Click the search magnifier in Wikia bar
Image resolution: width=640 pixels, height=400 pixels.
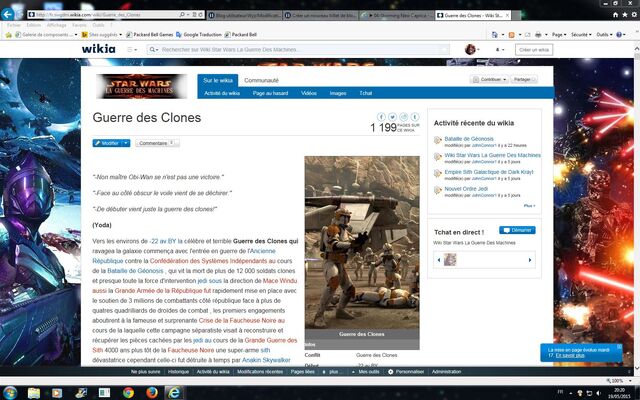click(152, 49)
